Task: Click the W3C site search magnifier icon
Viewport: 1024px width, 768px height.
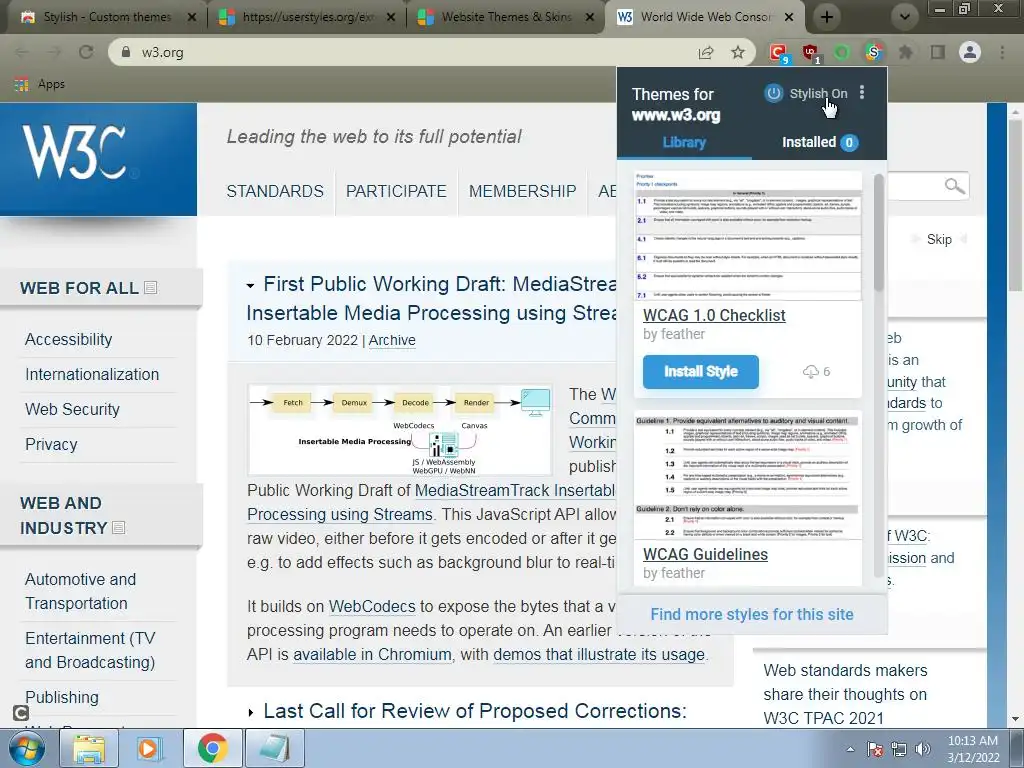Action: click(954, 186)
